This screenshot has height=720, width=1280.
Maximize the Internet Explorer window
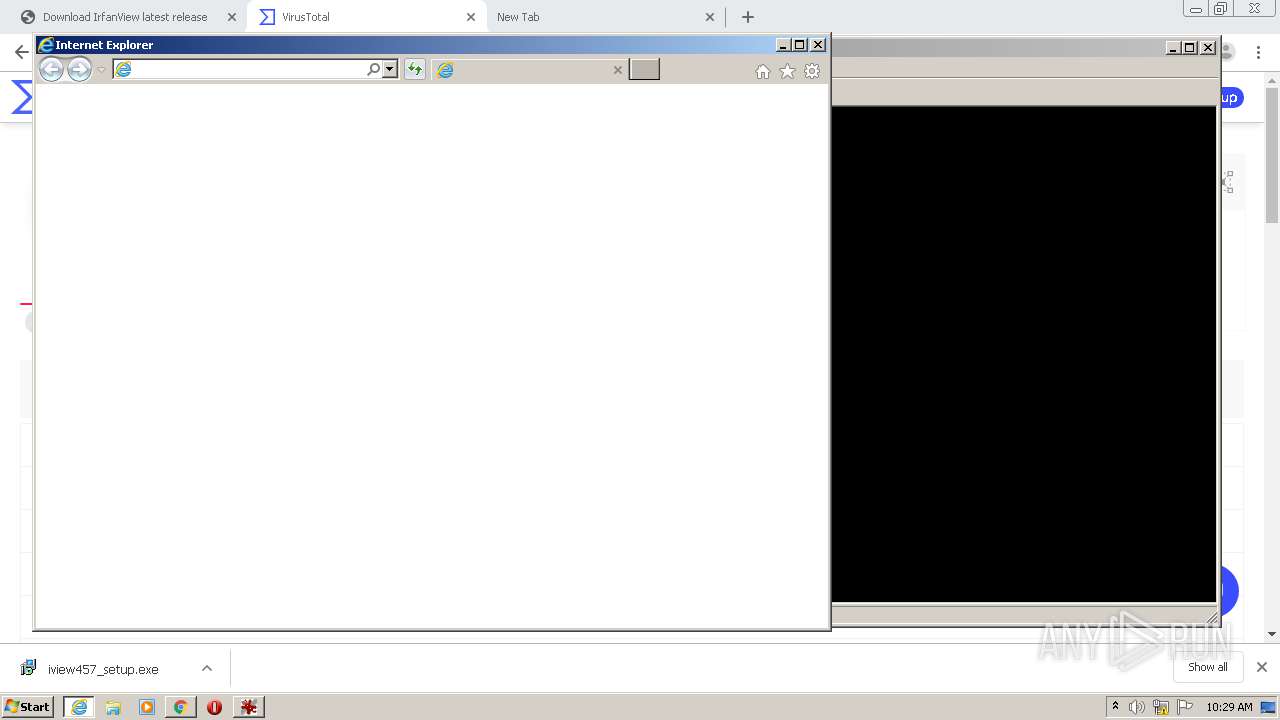tap(800, 45)
